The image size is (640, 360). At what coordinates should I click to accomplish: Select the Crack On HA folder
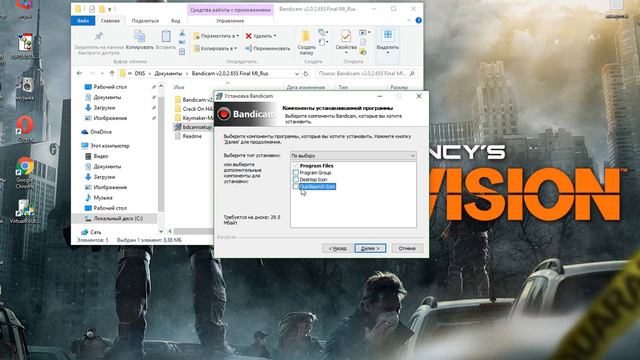193,109
